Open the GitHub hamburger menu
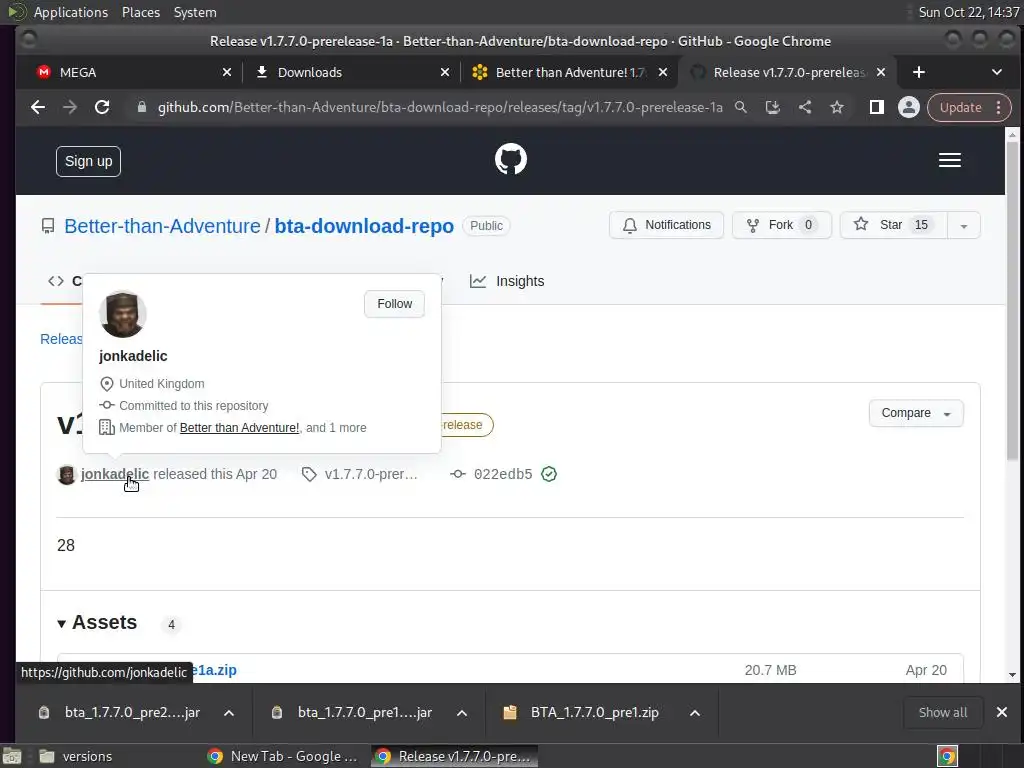 tap(950, 160)
